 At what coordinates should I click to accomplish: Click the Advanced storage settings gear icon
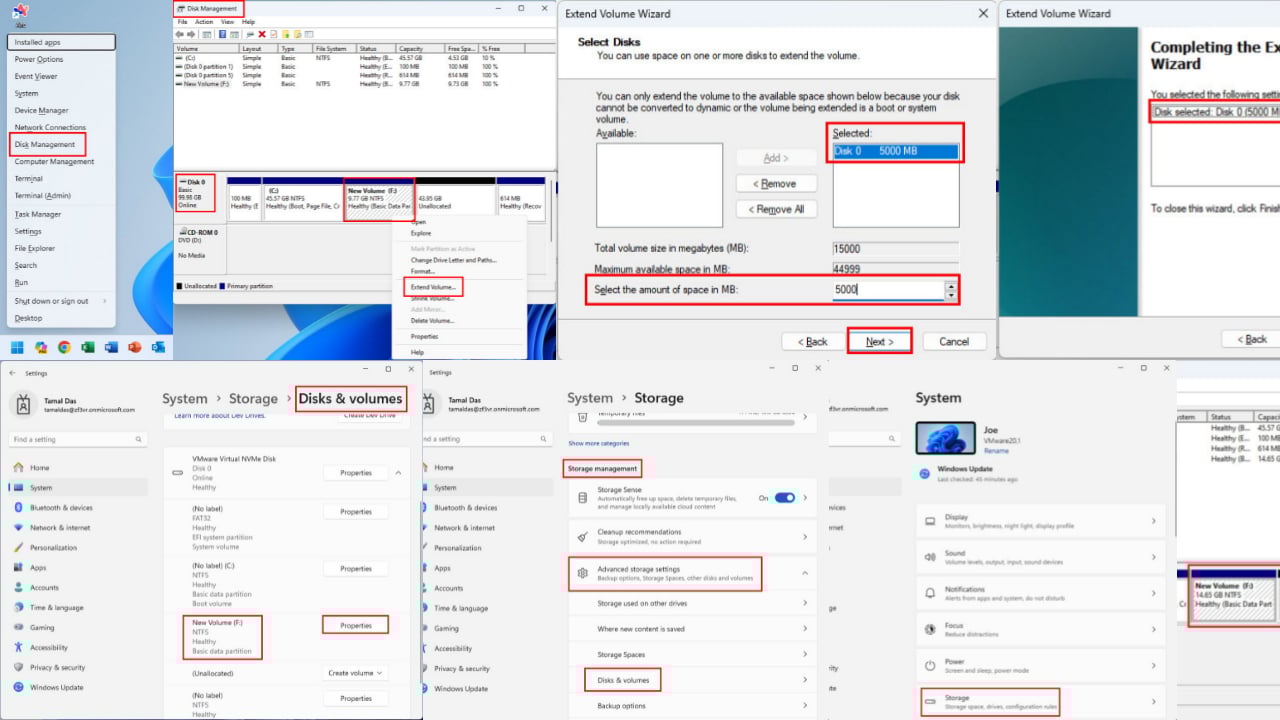583,573
